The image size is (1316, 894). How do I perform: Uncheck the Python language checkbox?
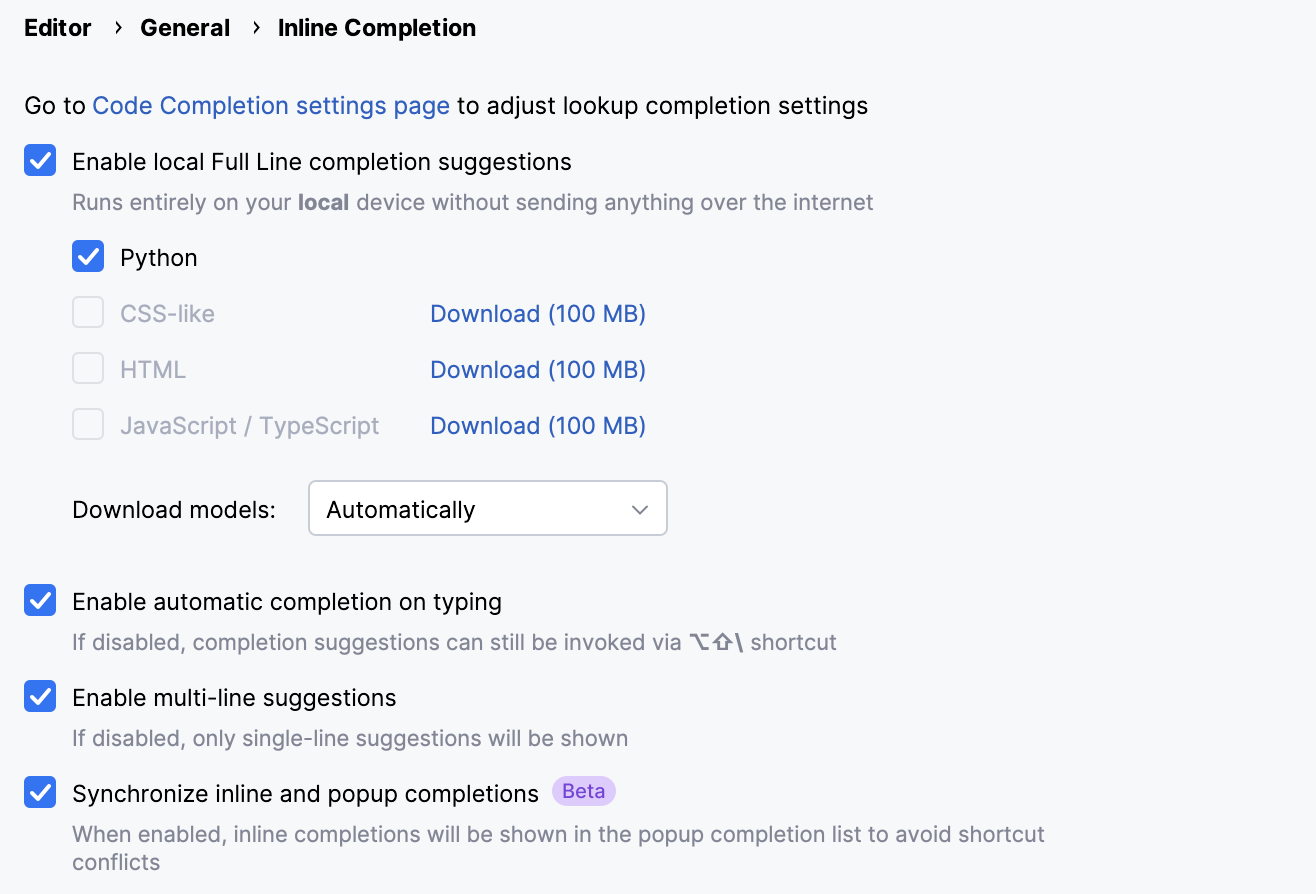87,256
